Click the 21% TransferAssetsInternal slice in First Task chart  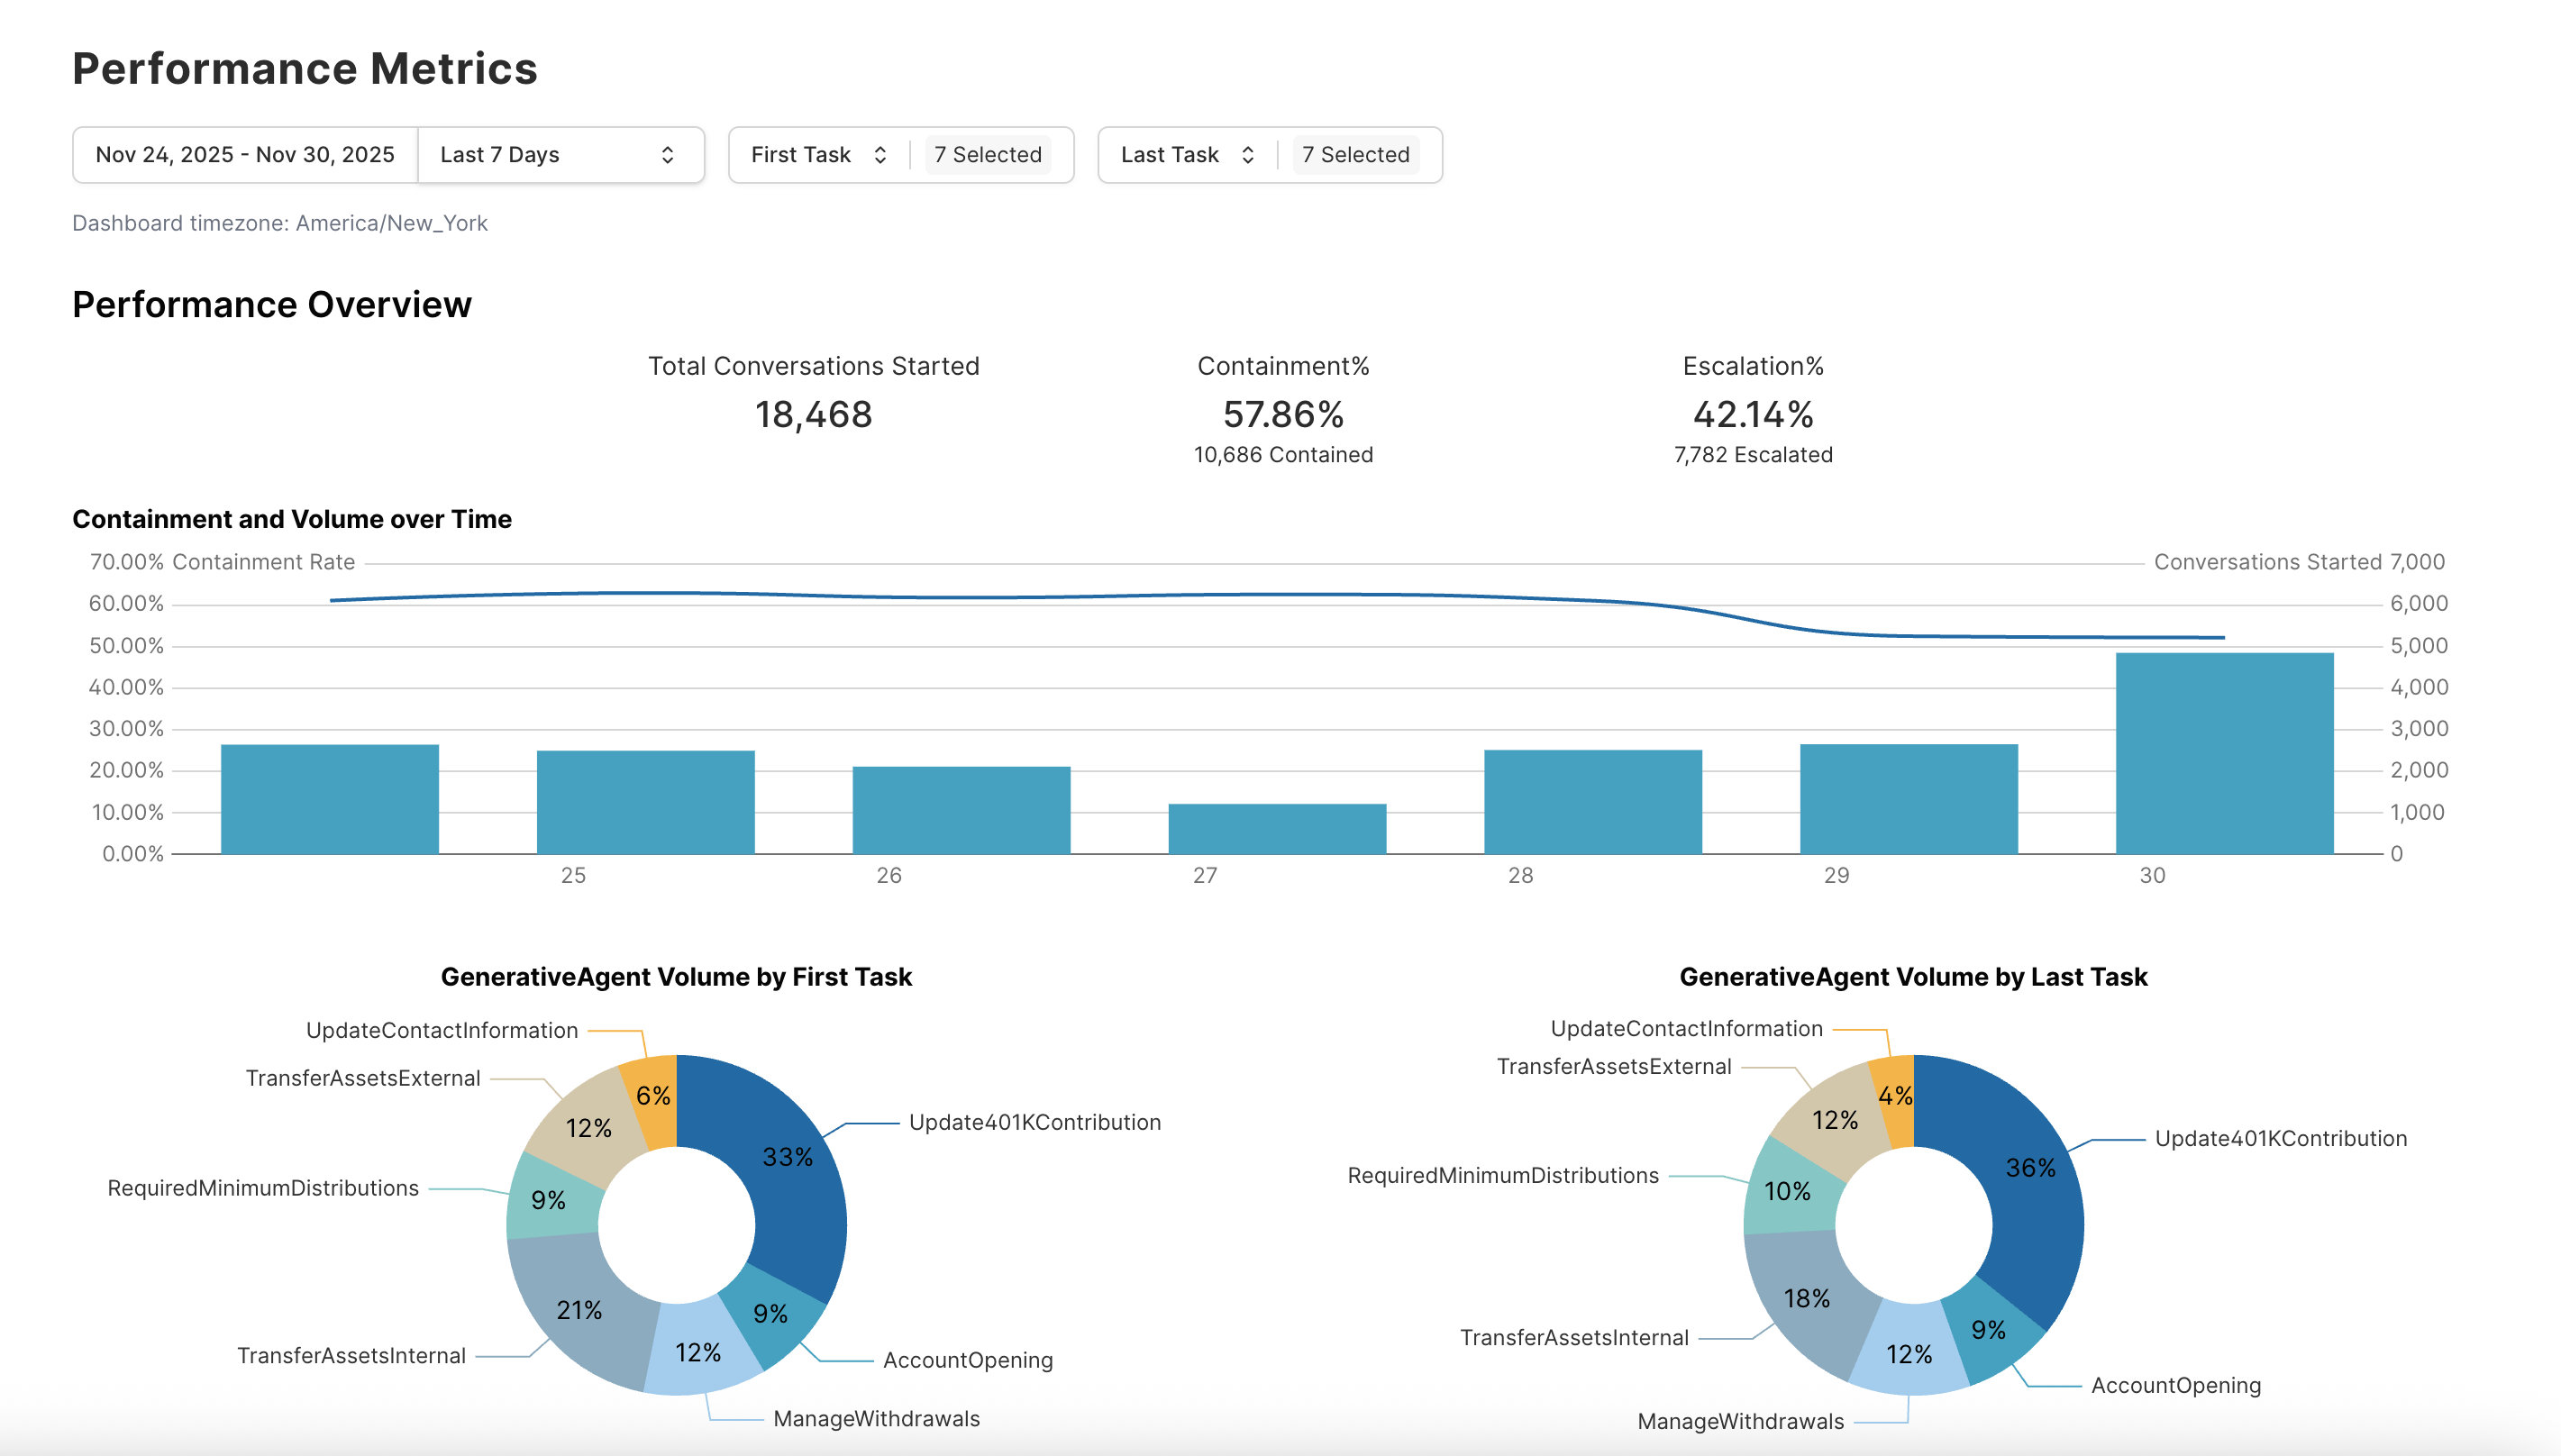coord(579,1310)
